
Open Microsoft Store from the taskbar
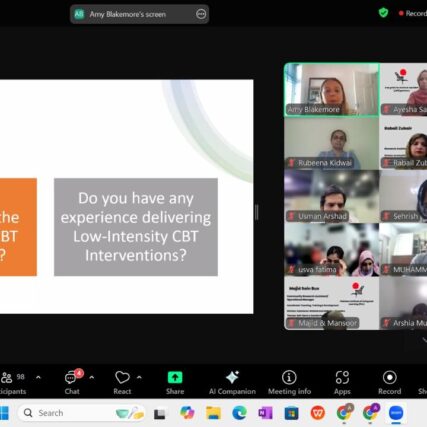[291, 413]
